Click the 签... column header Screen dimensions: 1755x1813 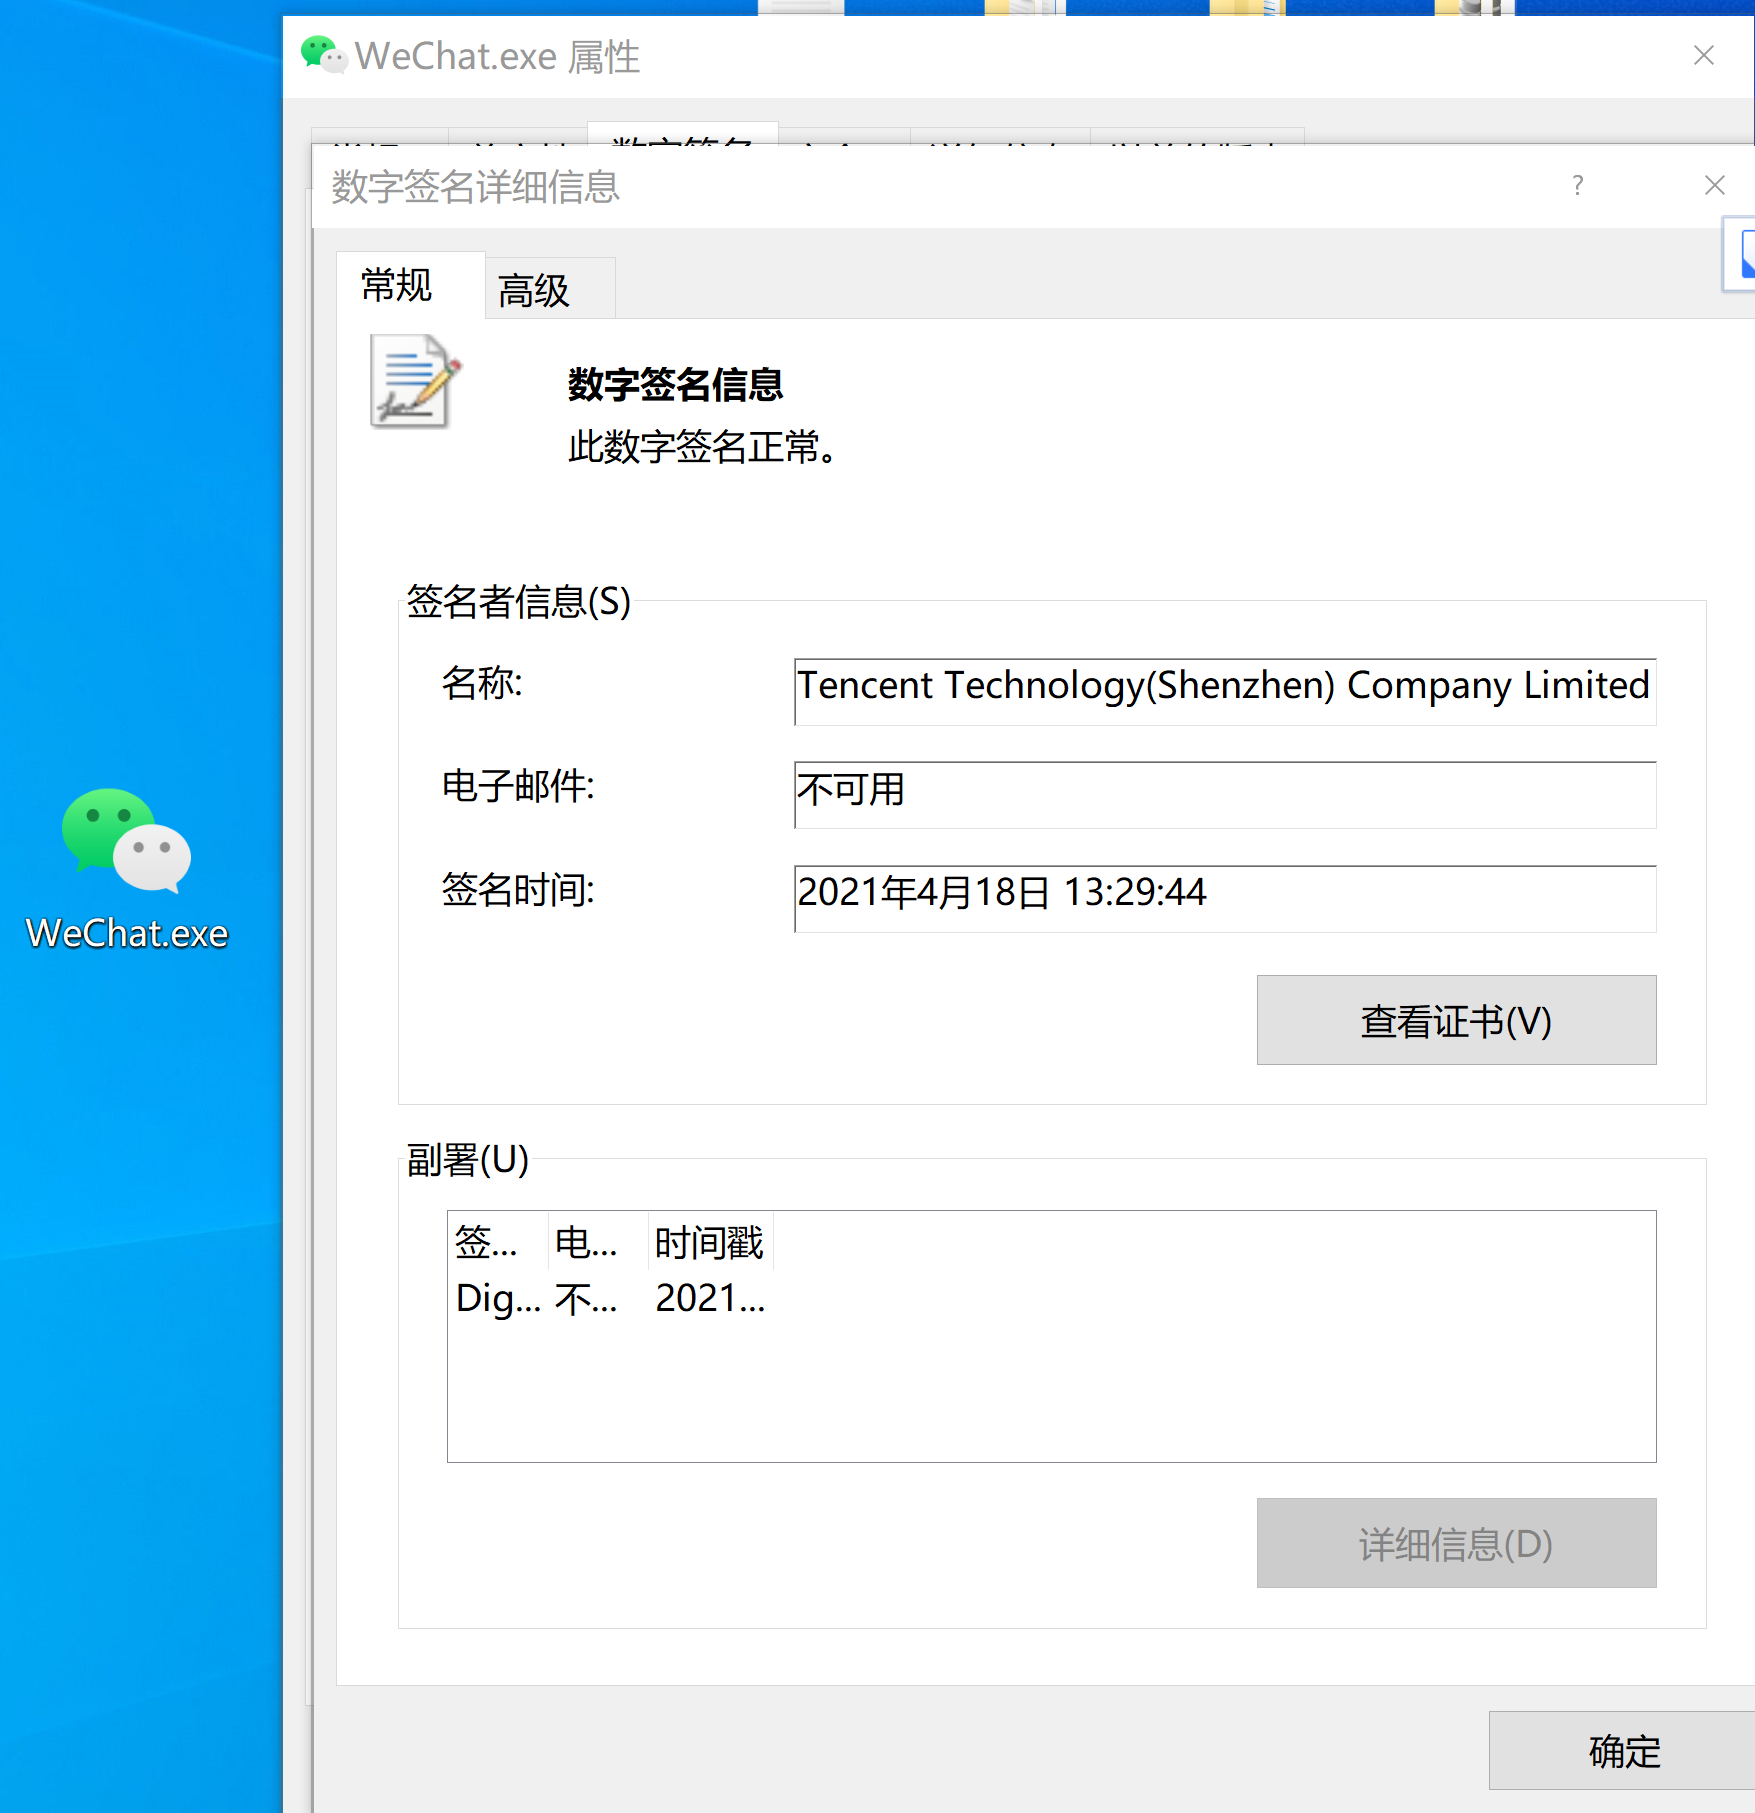(x=498, y=1242)
